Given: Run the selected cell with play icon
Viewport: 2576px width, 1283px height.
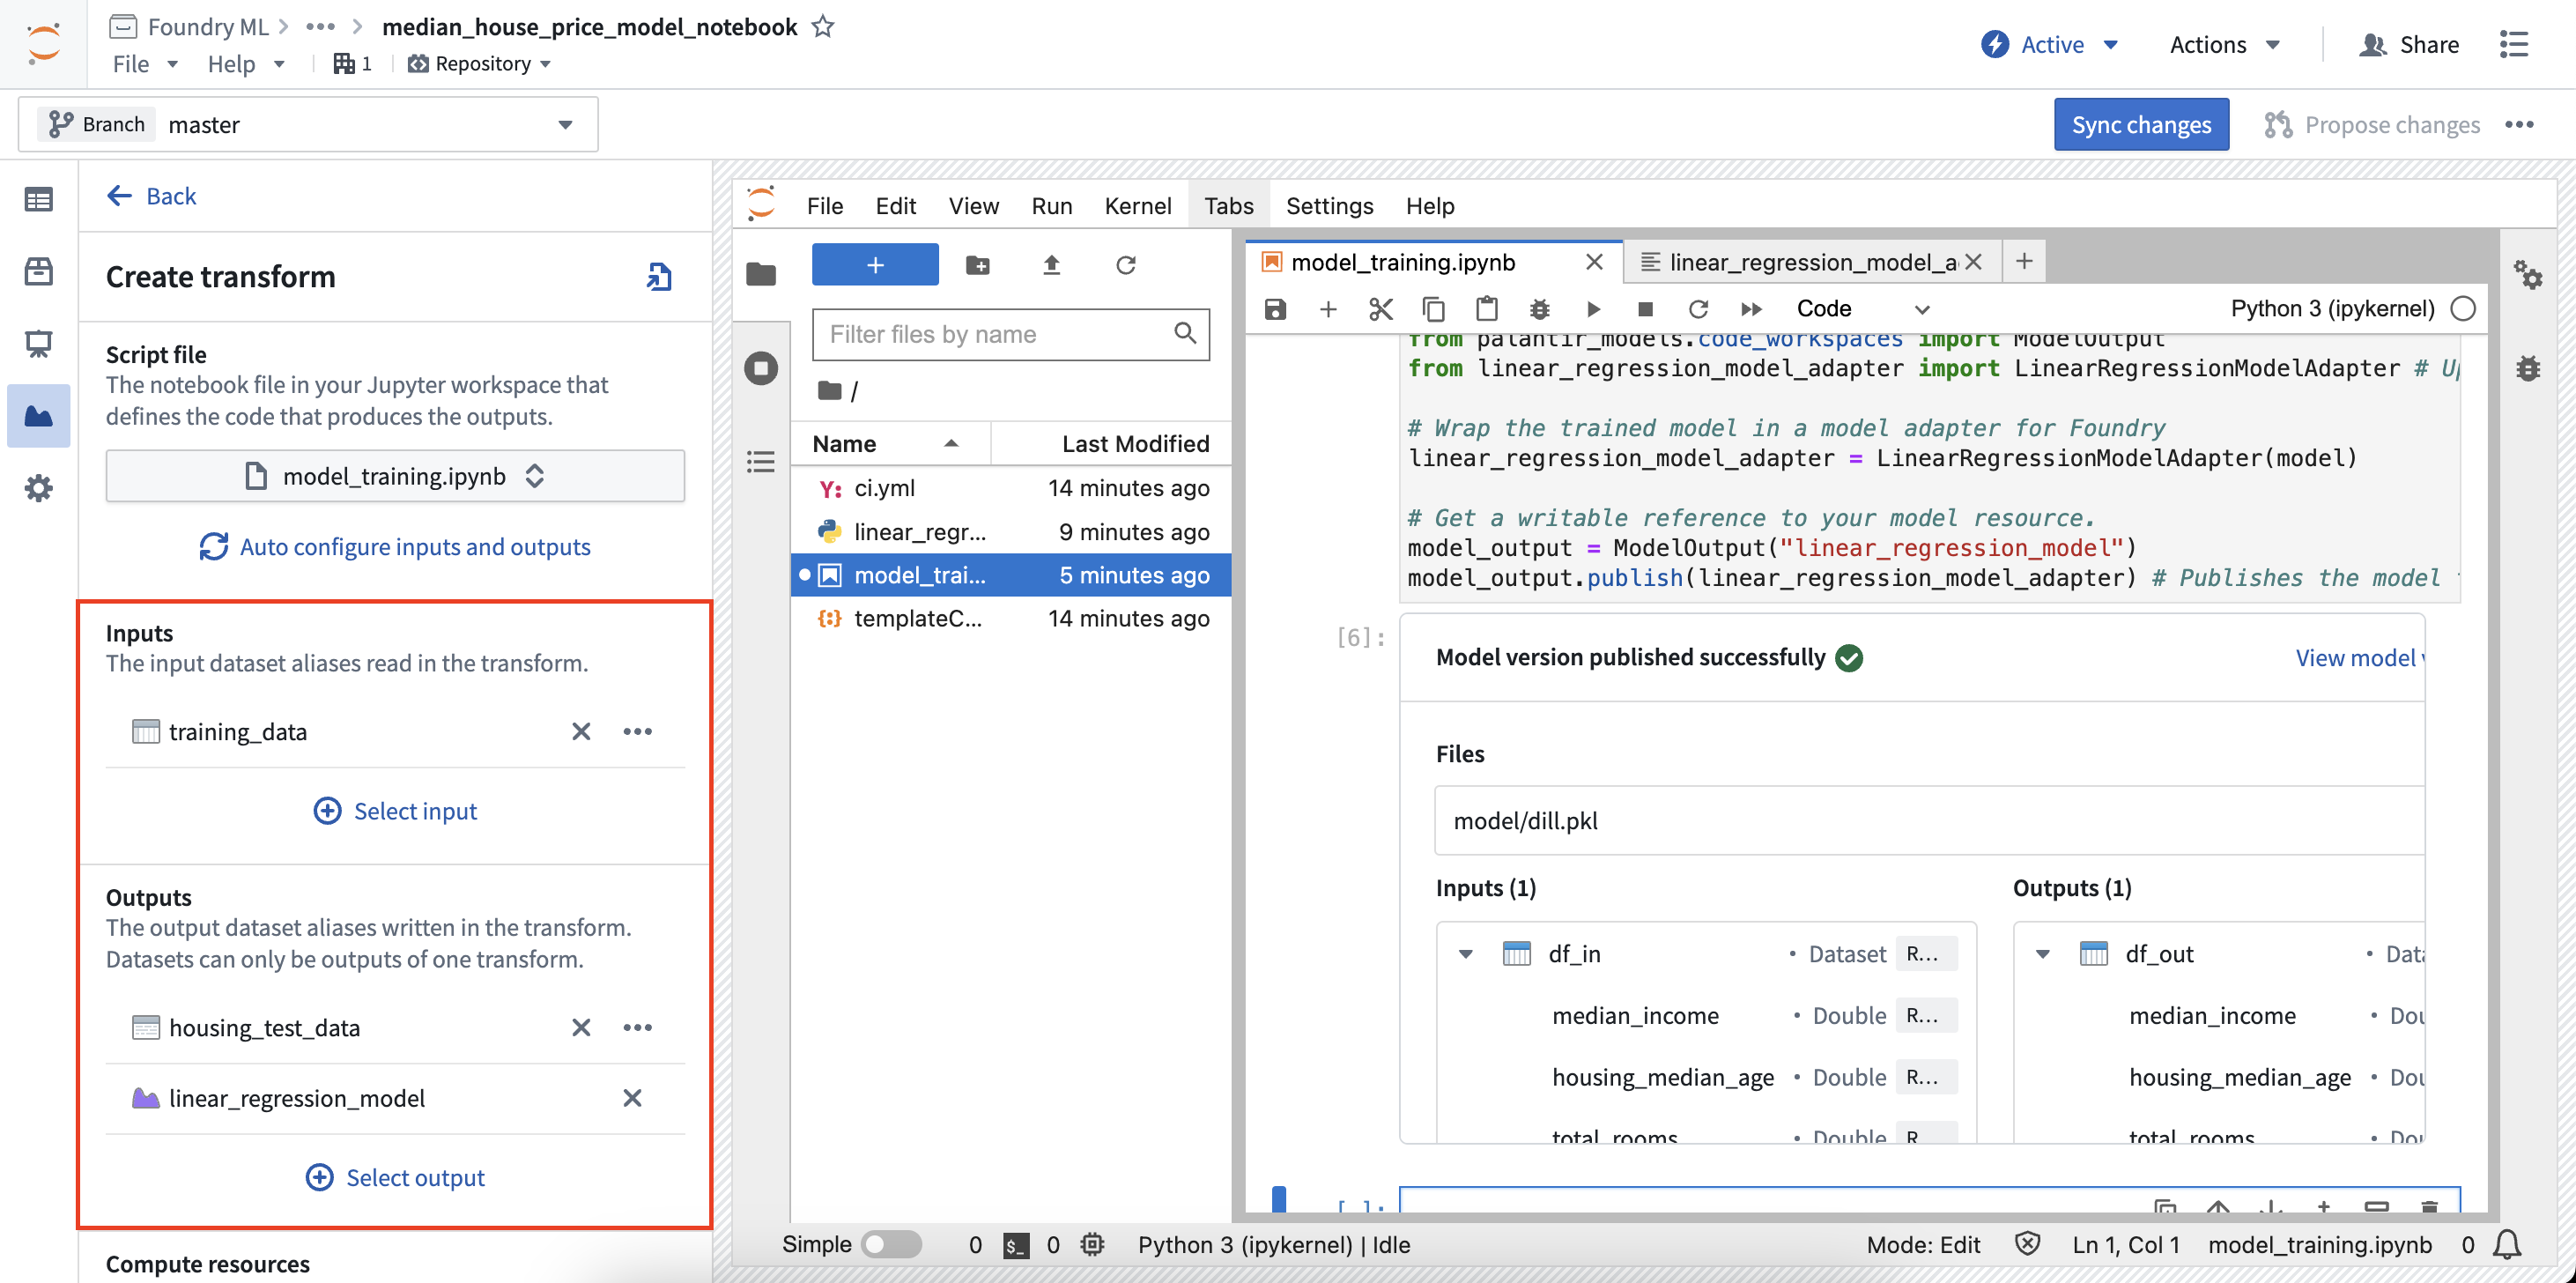Looking at the screenshot, I should (x=1593, y=309).
